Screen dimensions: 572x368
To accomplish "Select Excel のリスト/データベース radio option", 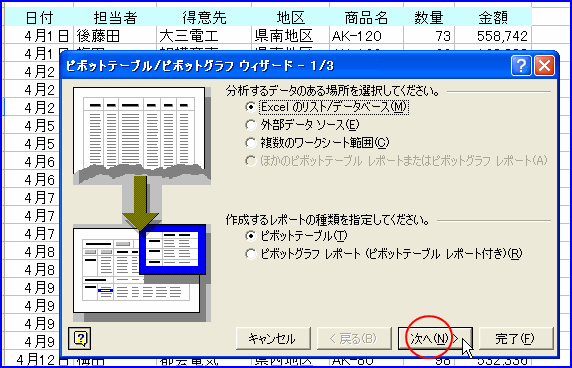I will click(x=327, y=107).
